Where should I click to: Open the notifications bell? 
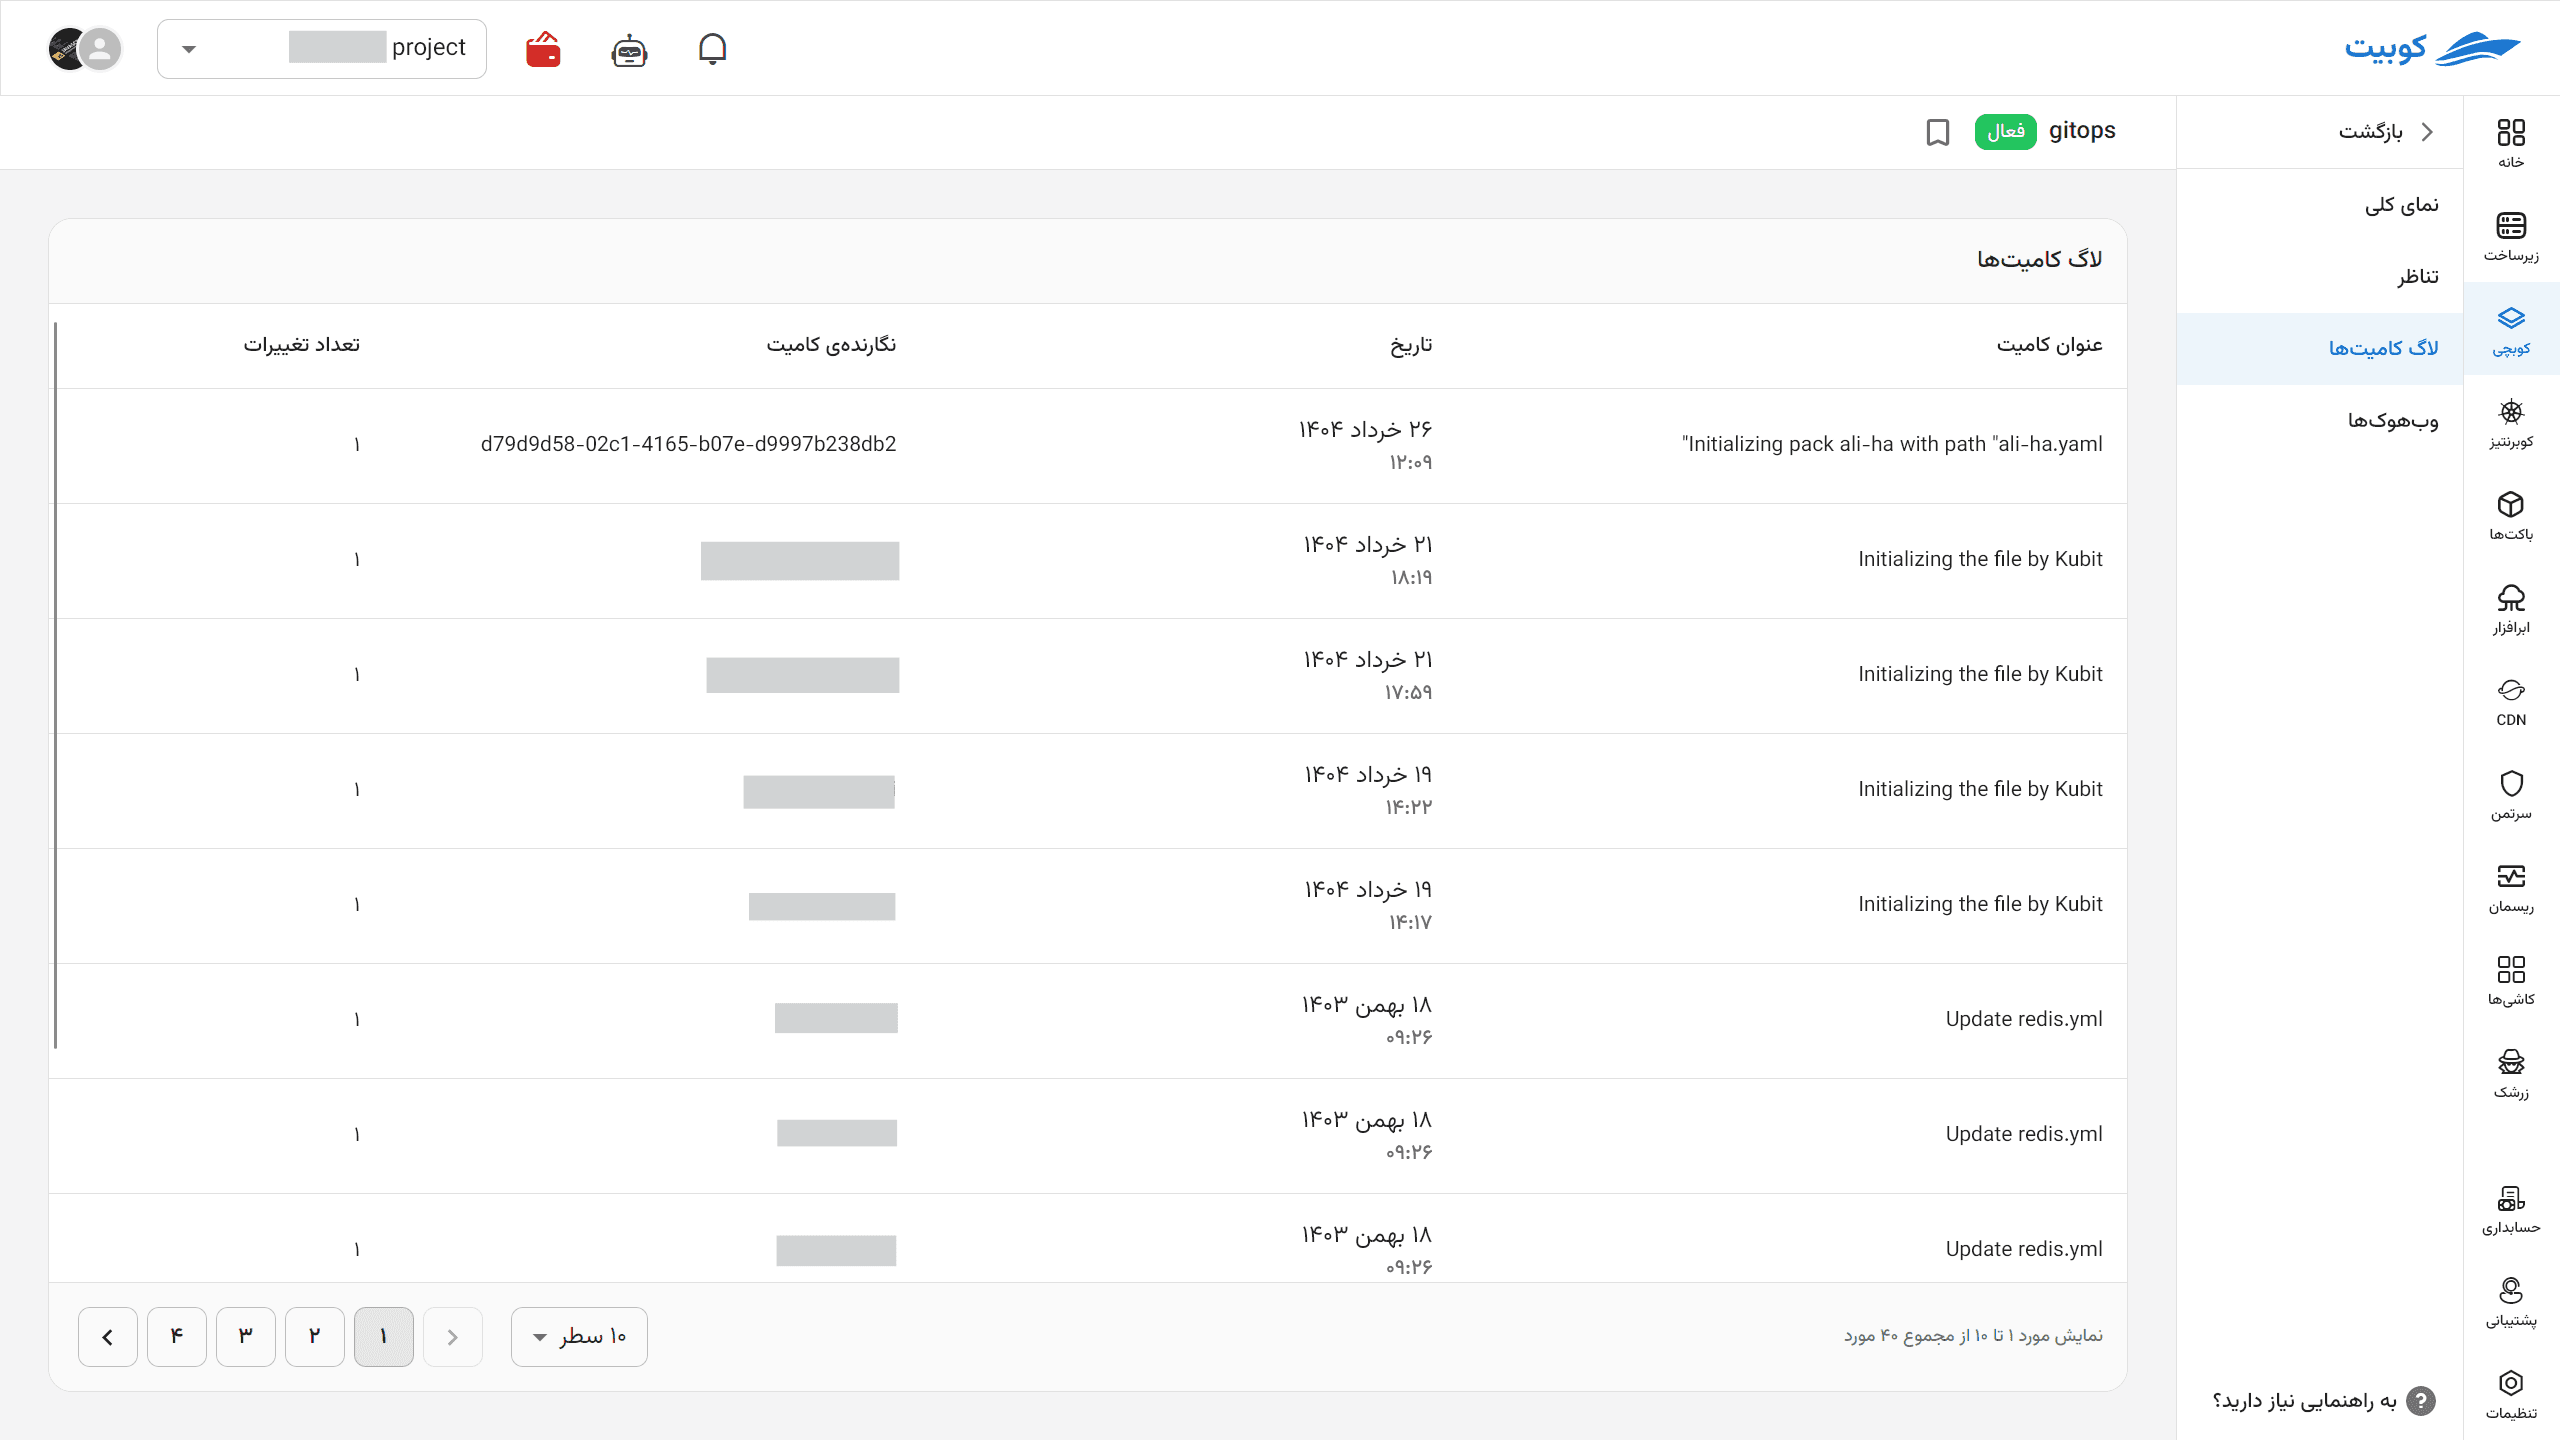click(x=712, y=48)
